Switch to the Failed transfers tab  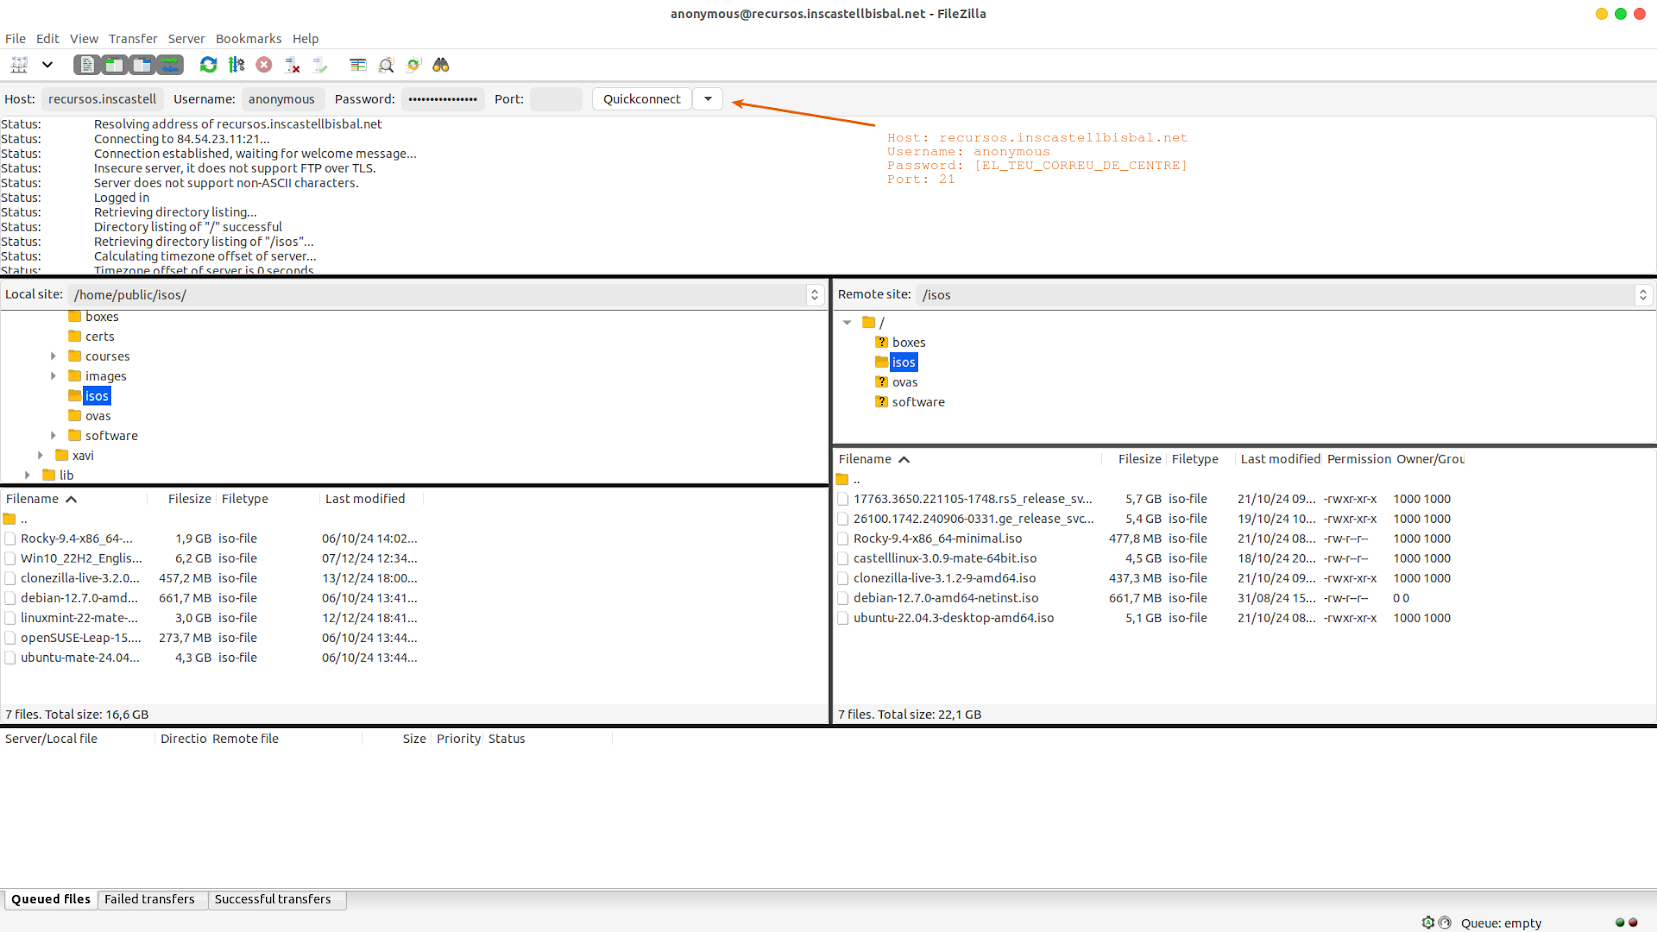point(150,899)
